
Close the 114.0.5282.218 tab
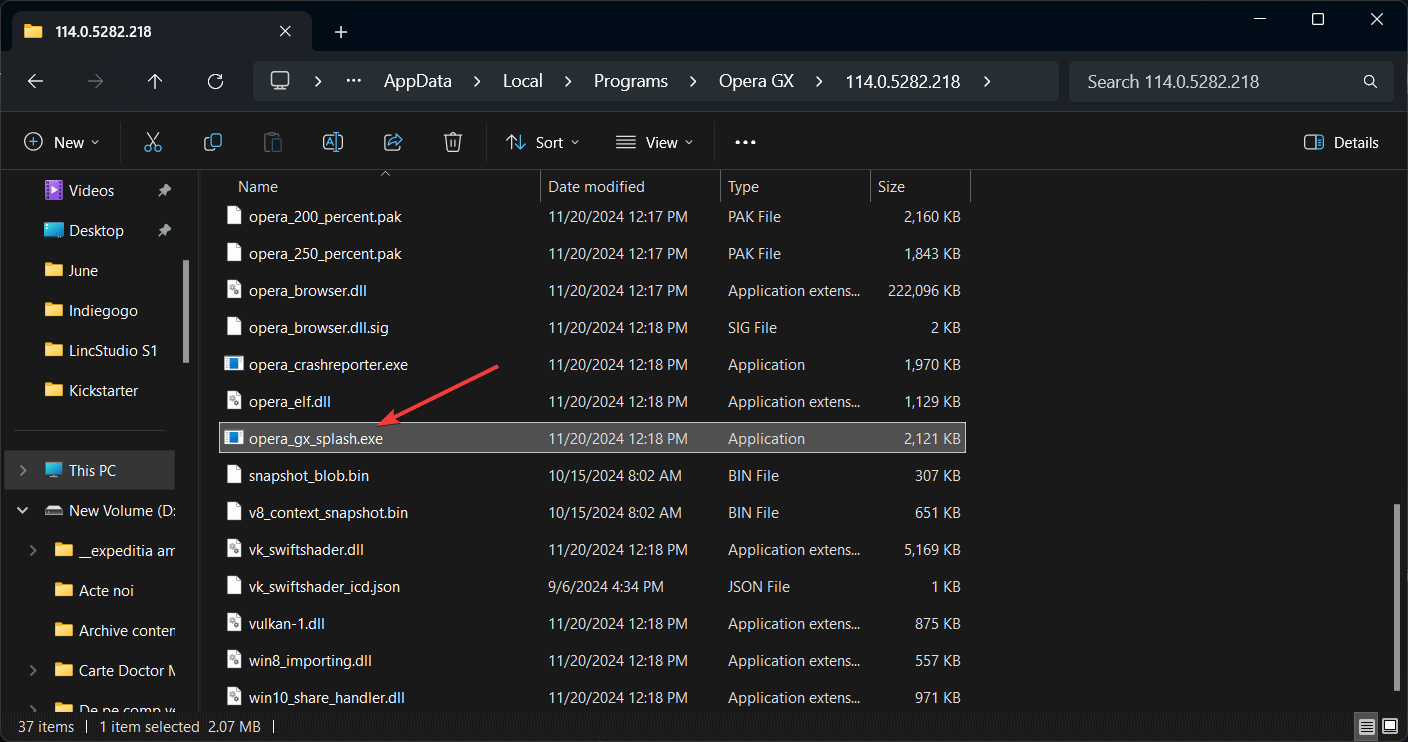(285, 31)
